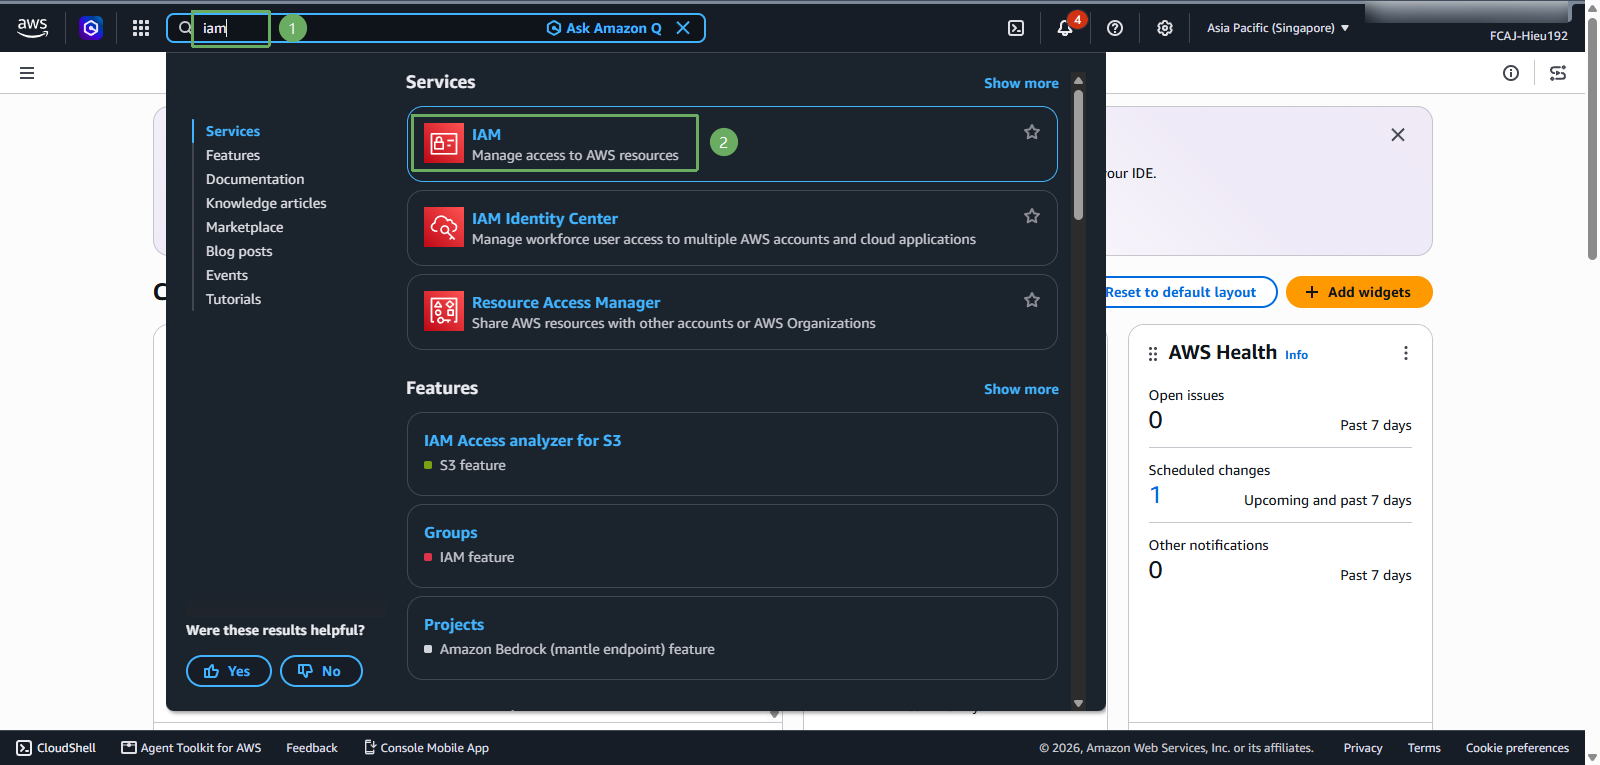1600x765 pixels.
Task: Click No for helpful results
Action: (321, 671)
